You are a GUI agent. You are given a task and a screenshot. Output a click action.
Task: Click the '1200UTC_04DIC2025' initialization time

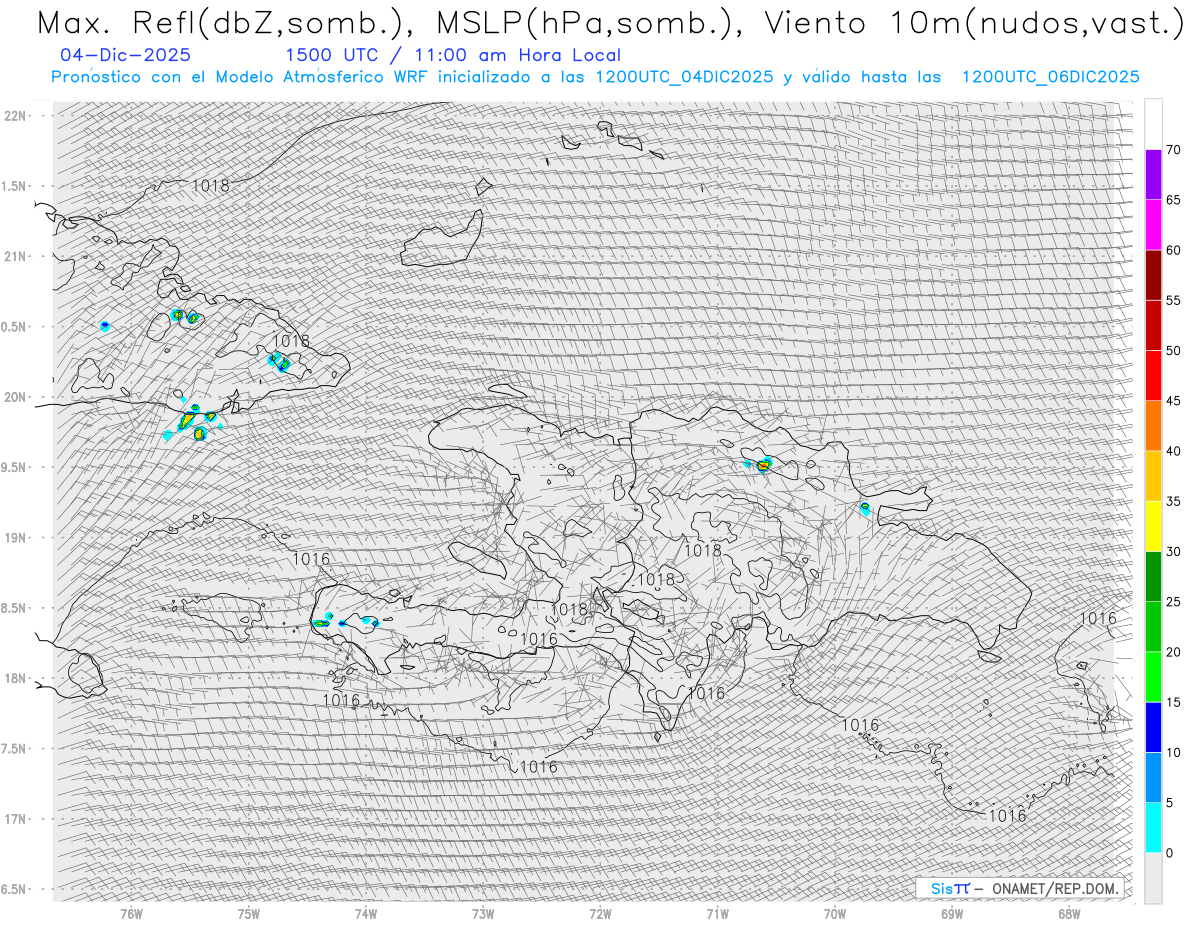(684, 76)
